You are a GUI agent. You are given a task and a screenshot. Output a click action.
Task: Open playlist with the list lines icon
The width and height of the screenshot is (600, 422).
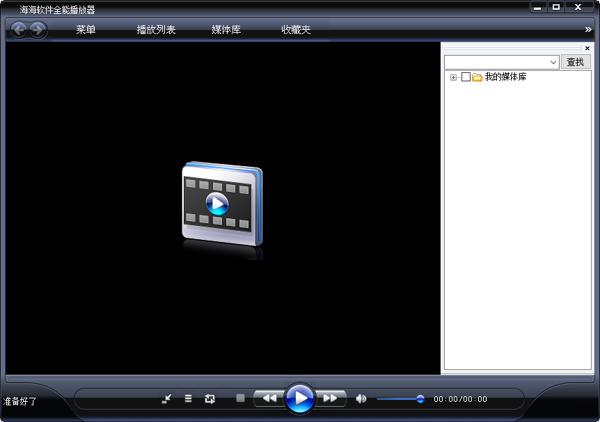click(188, 399)
